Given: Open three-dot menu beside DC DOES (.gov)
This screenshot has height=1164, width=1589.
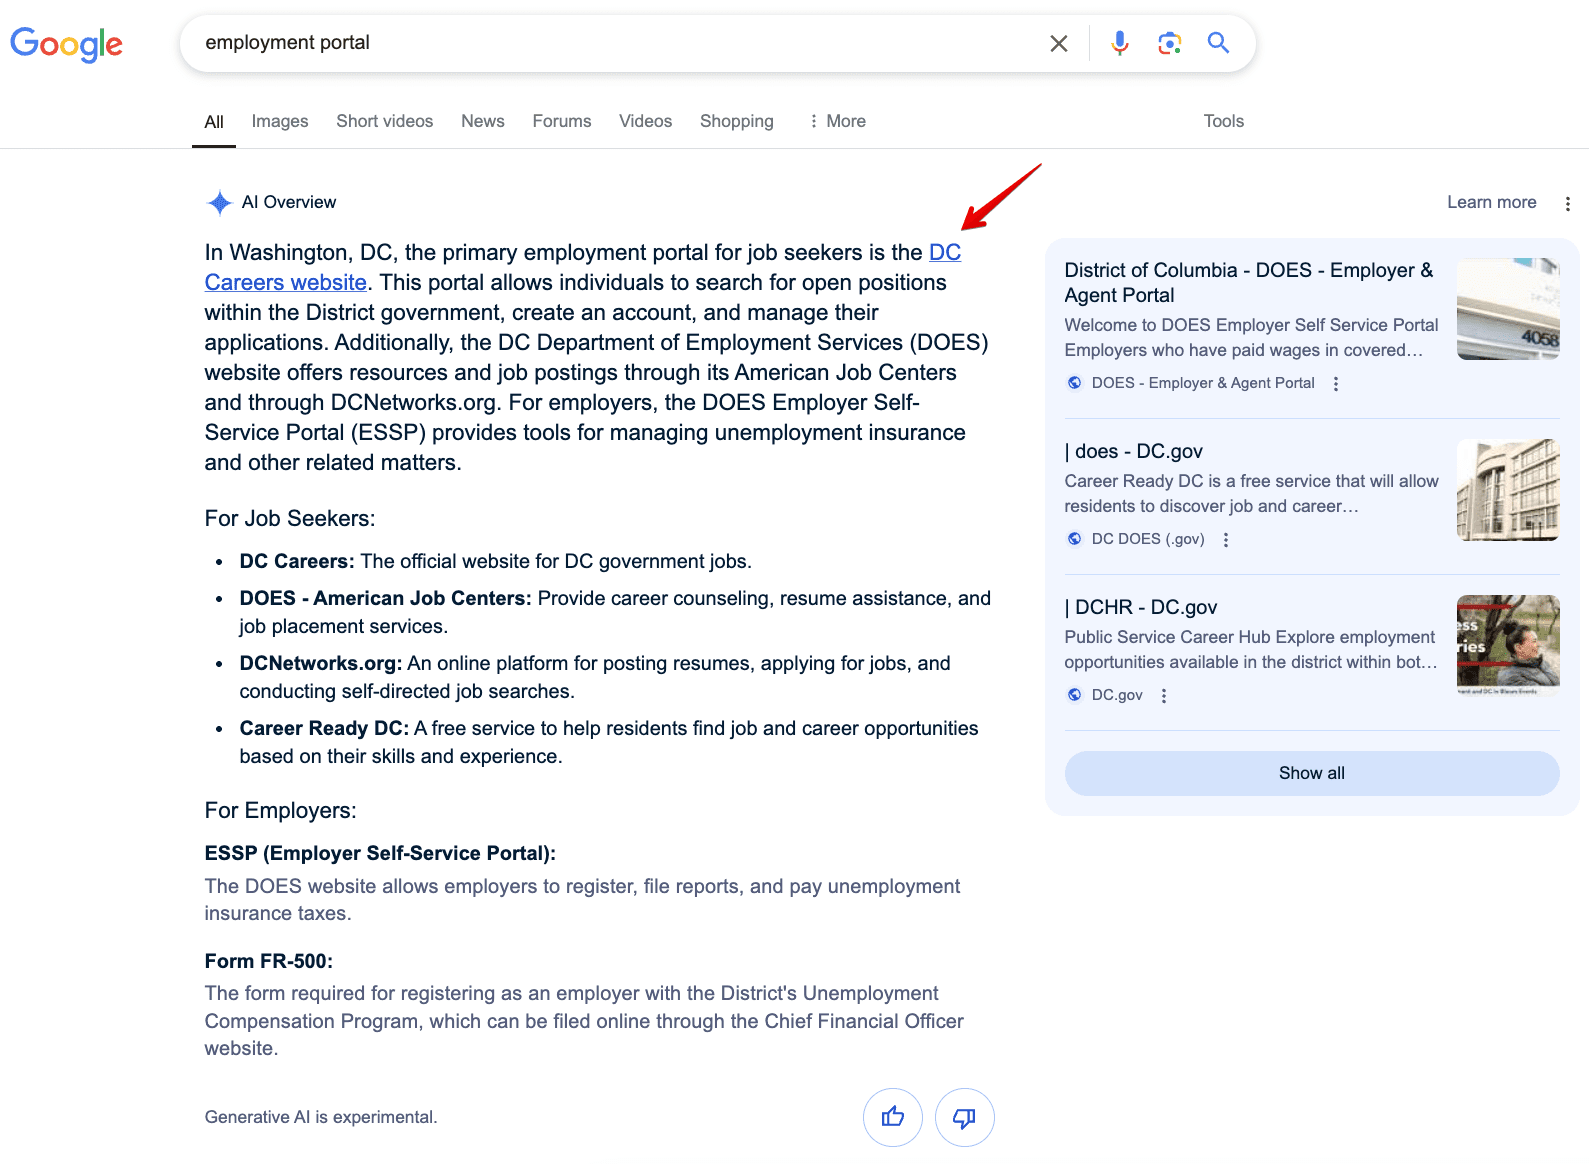Looking at the screenshot, I should 1225,539.
